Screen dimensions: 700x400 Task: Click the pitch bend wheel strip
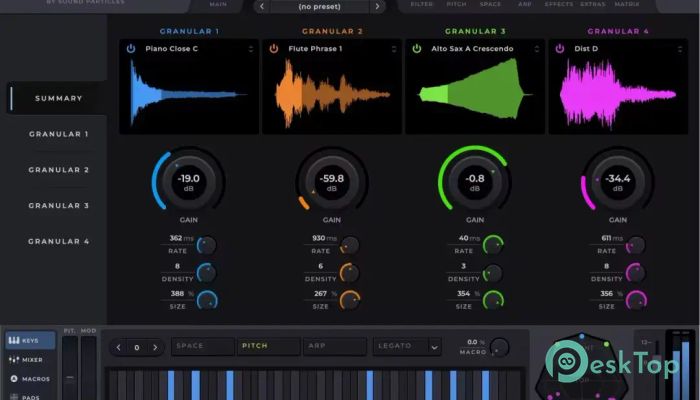pyautogui.click(x=70, y=368)
